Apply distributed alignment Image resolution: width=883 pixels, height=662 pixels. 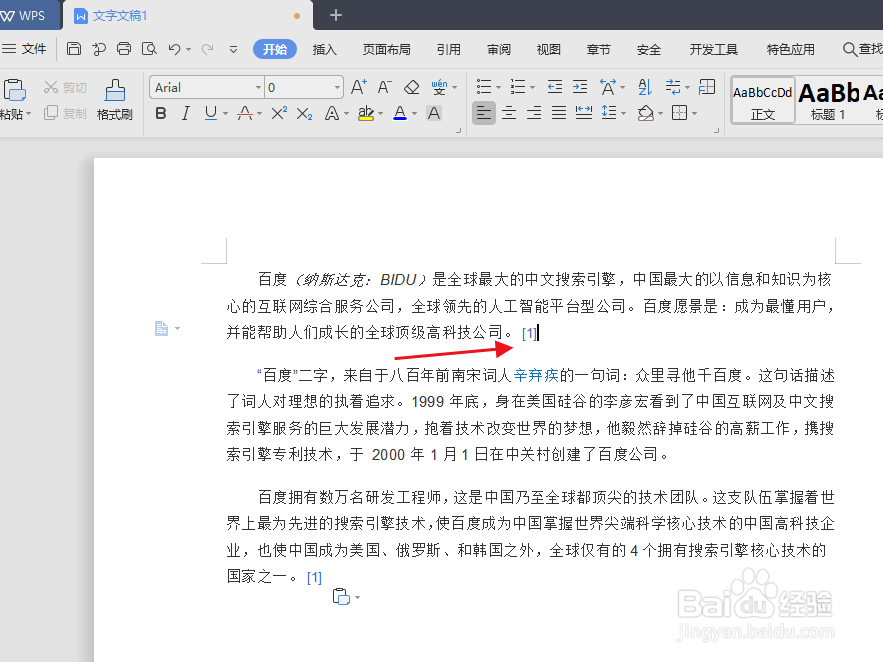pos(584,113)
